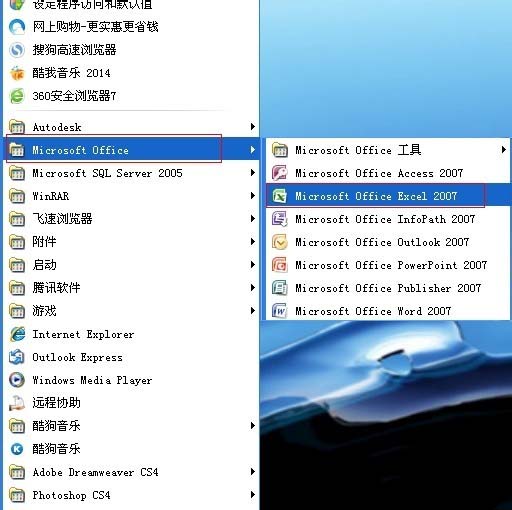Click the Windows Media Player icon
512x510 pixels.
point(17,380)
